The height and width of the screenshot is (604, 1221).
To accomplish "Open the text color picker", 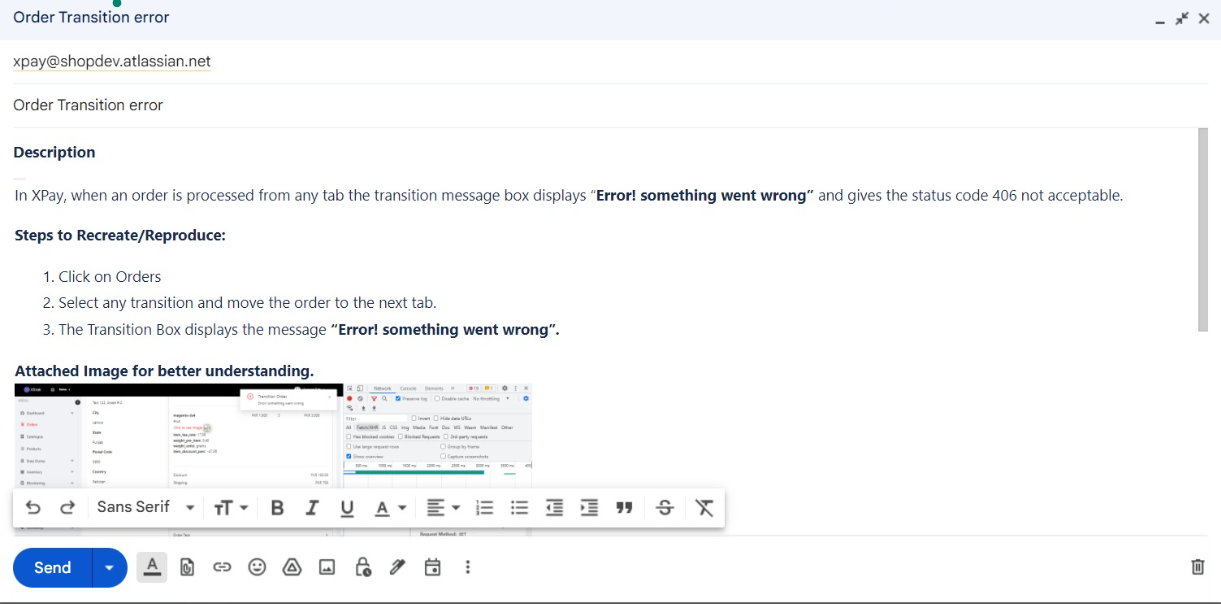I will tap(390, 508).
